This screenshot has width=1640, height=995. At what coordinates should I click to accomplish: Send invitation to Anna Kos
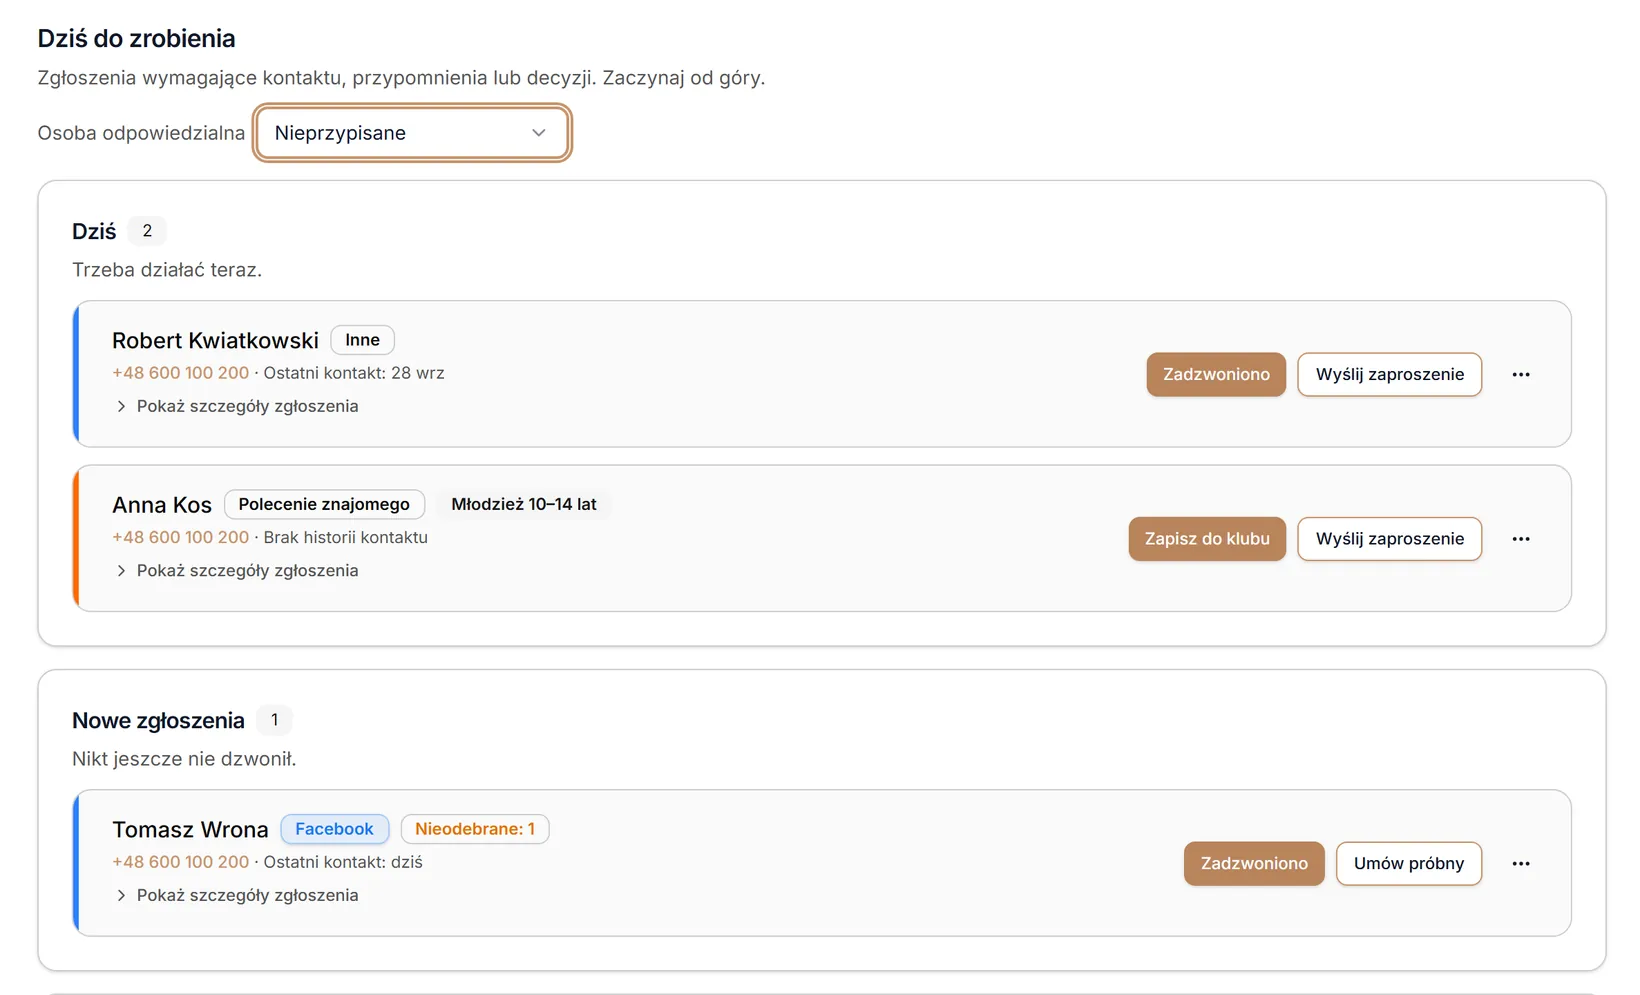coord(1389,539)
